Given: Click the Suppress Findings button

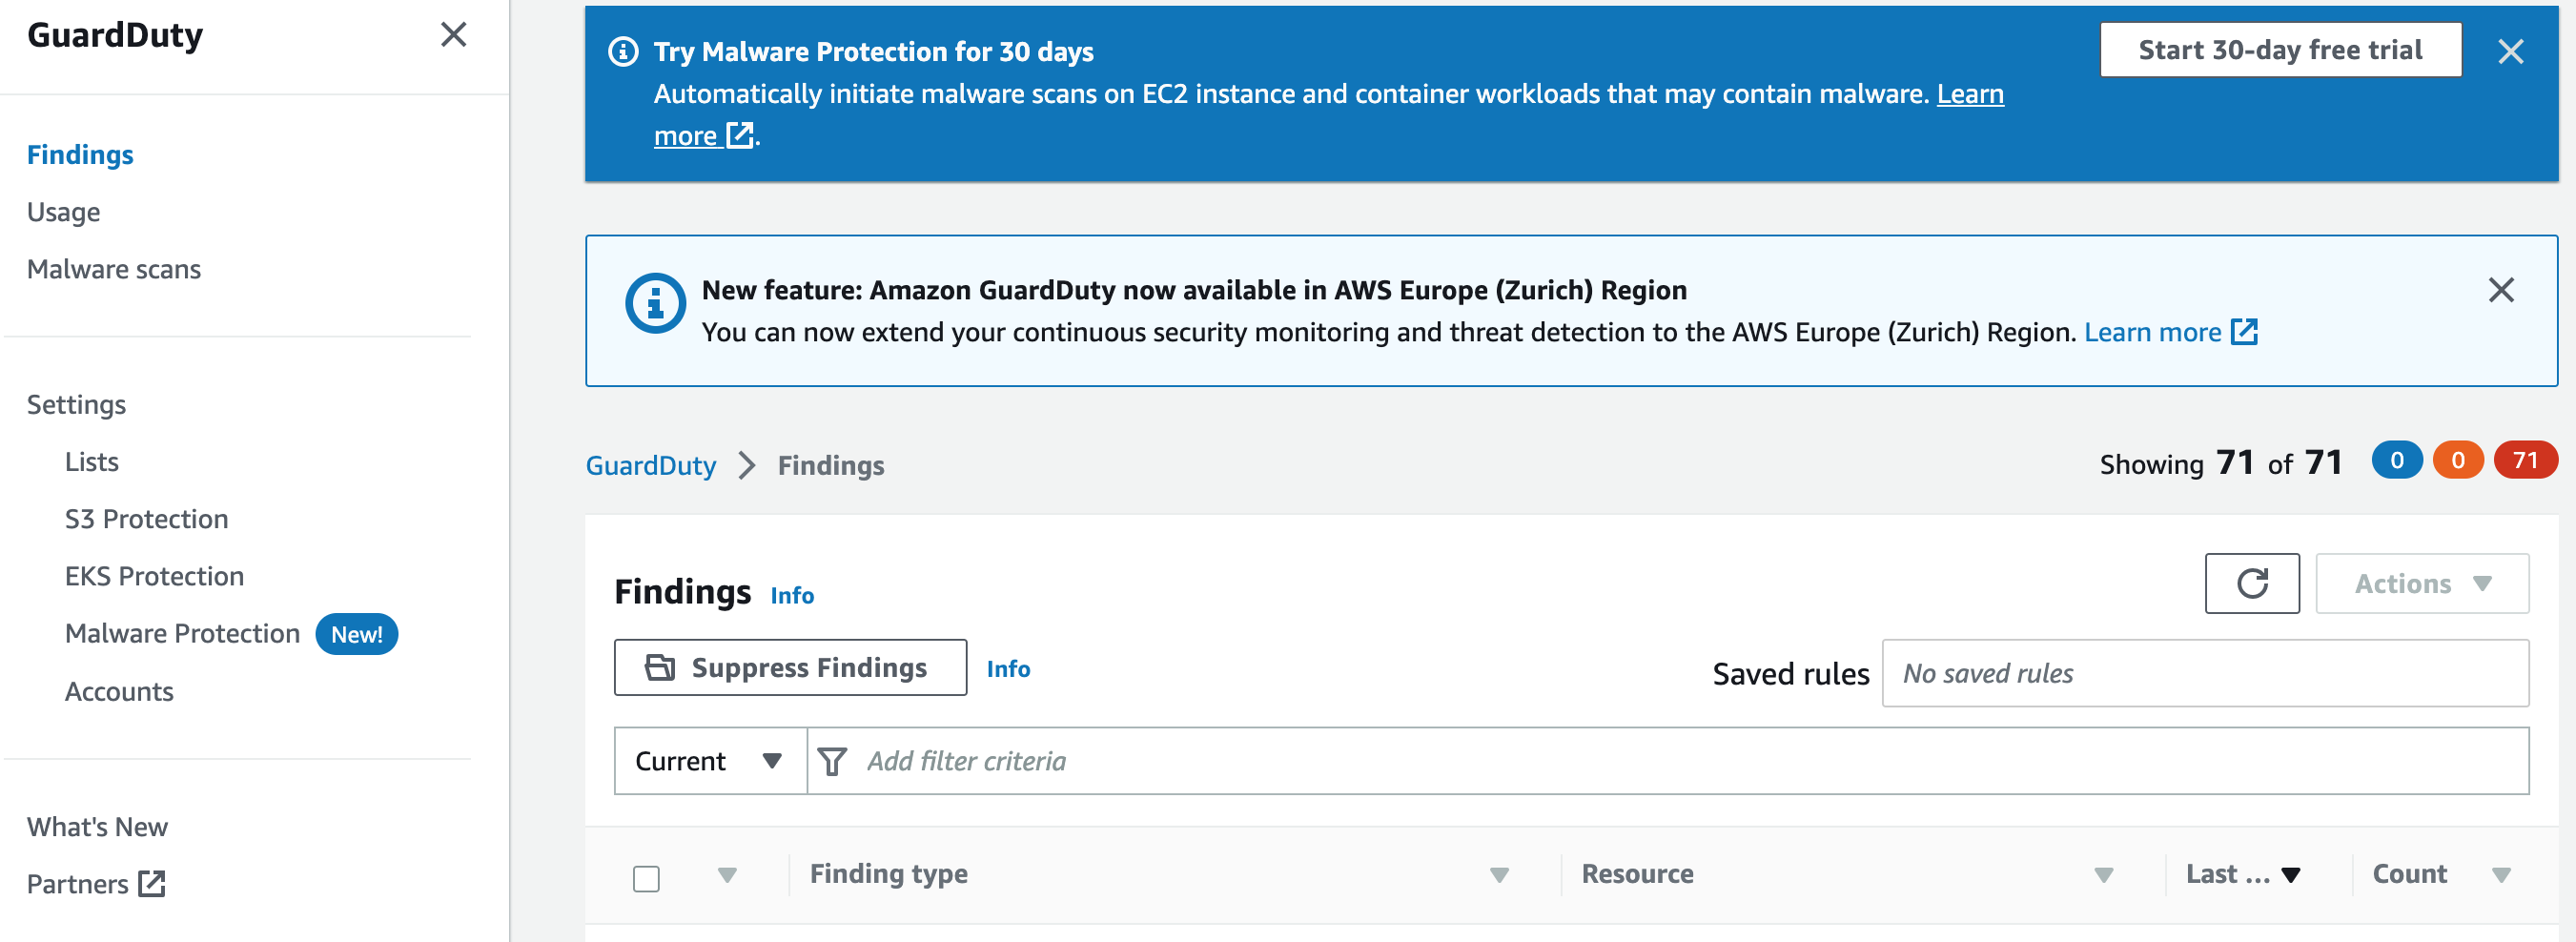Looking at the screenshot, I should pyautogui.click(x=790, y=667).
